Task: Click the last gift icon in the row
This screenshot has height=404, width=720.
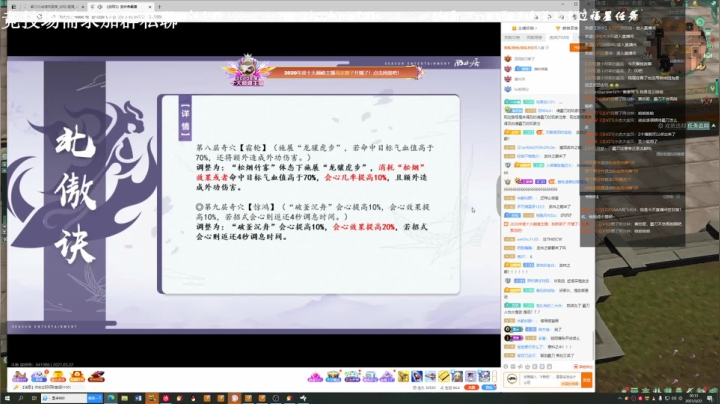Action: pyautogui.click(x=484, y=377)
